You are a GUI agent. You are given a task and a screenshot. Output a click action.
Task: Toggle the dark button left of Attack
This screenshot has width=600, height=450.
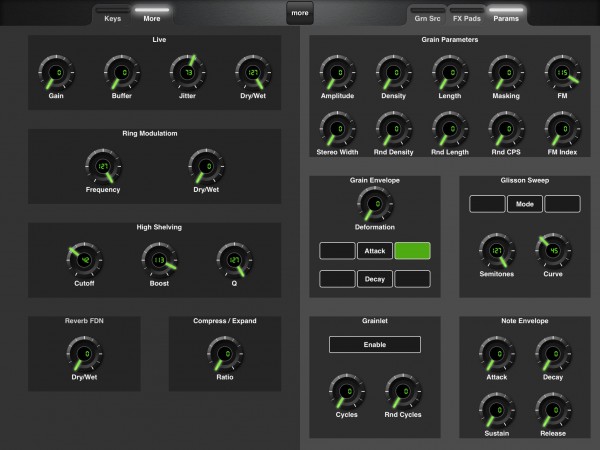[337, 251]
